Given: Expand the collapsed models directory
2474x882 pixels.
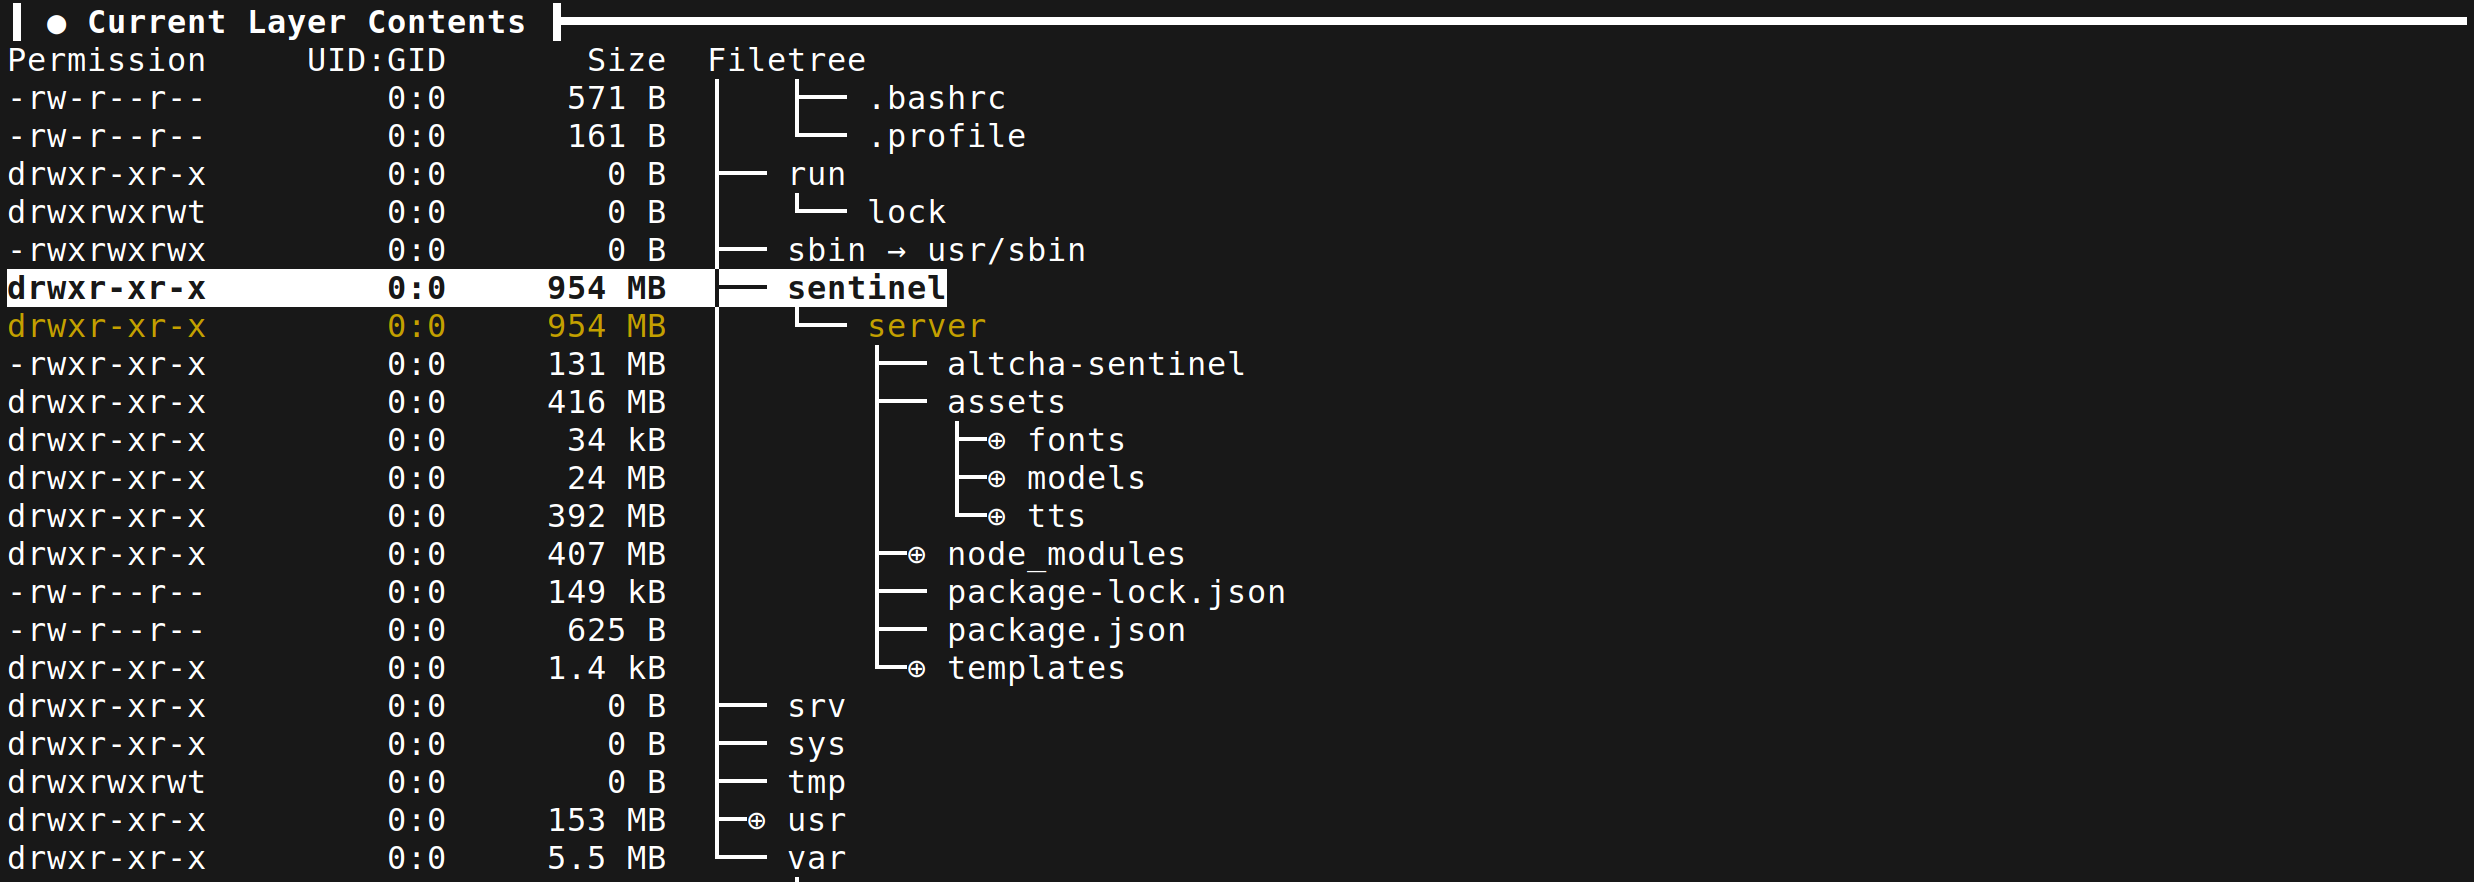Looking at the screenshot, I should coord(996,479).
